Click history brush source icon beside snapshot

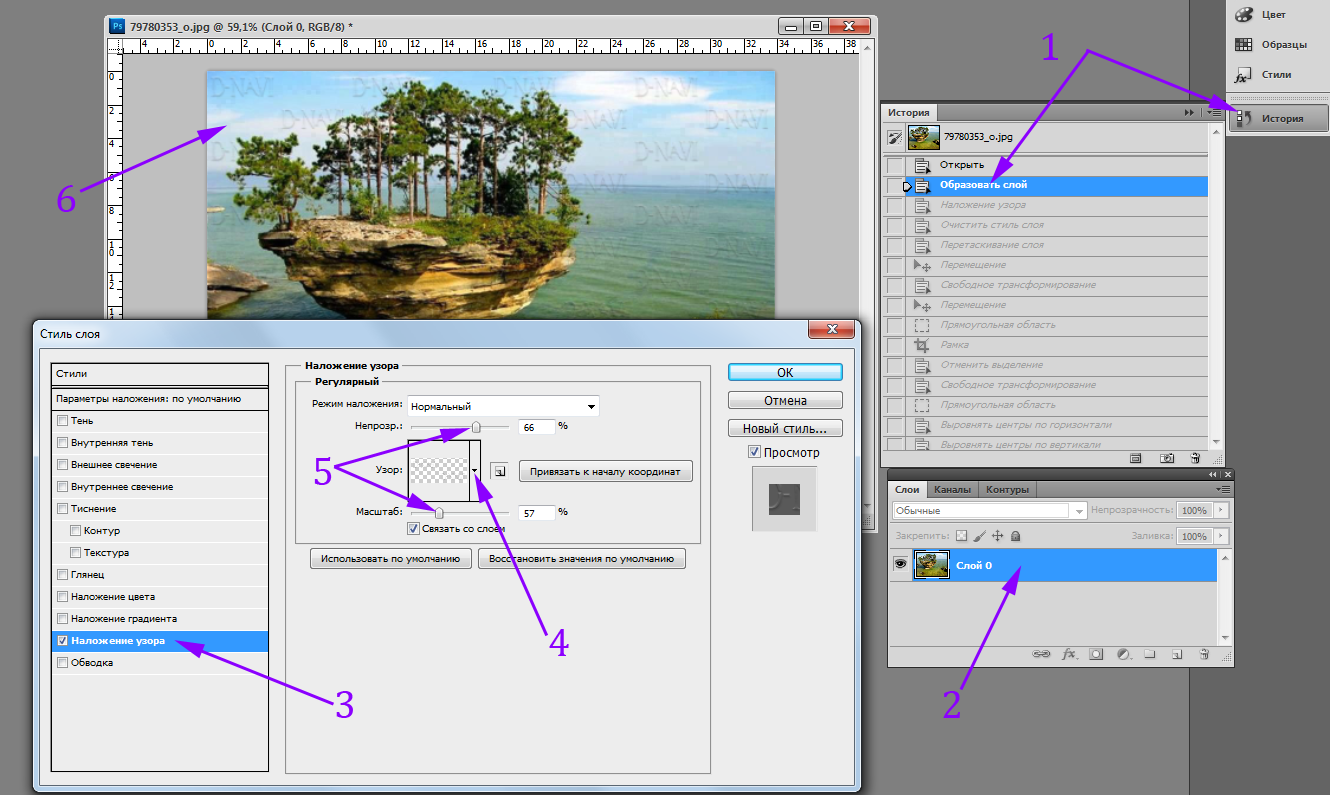(895, 137)
